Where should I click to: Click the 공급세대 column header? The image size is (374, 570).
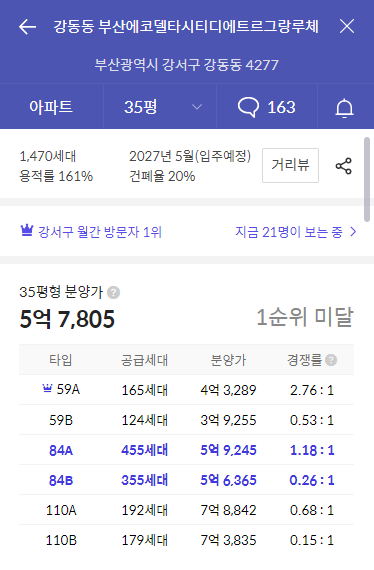tap(144, 360)
